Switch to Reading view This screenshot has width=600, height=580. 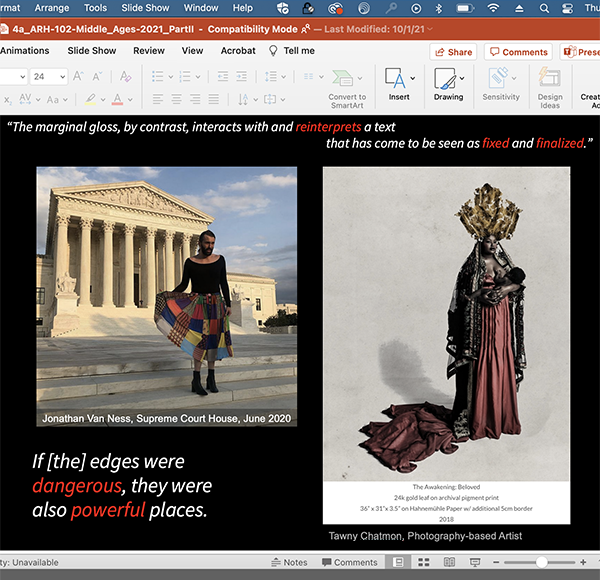click(449, 562)
